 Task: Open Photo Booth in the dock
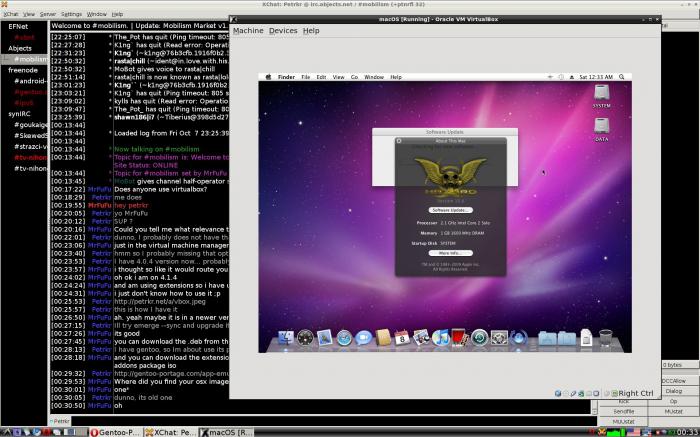click(459, 337)
